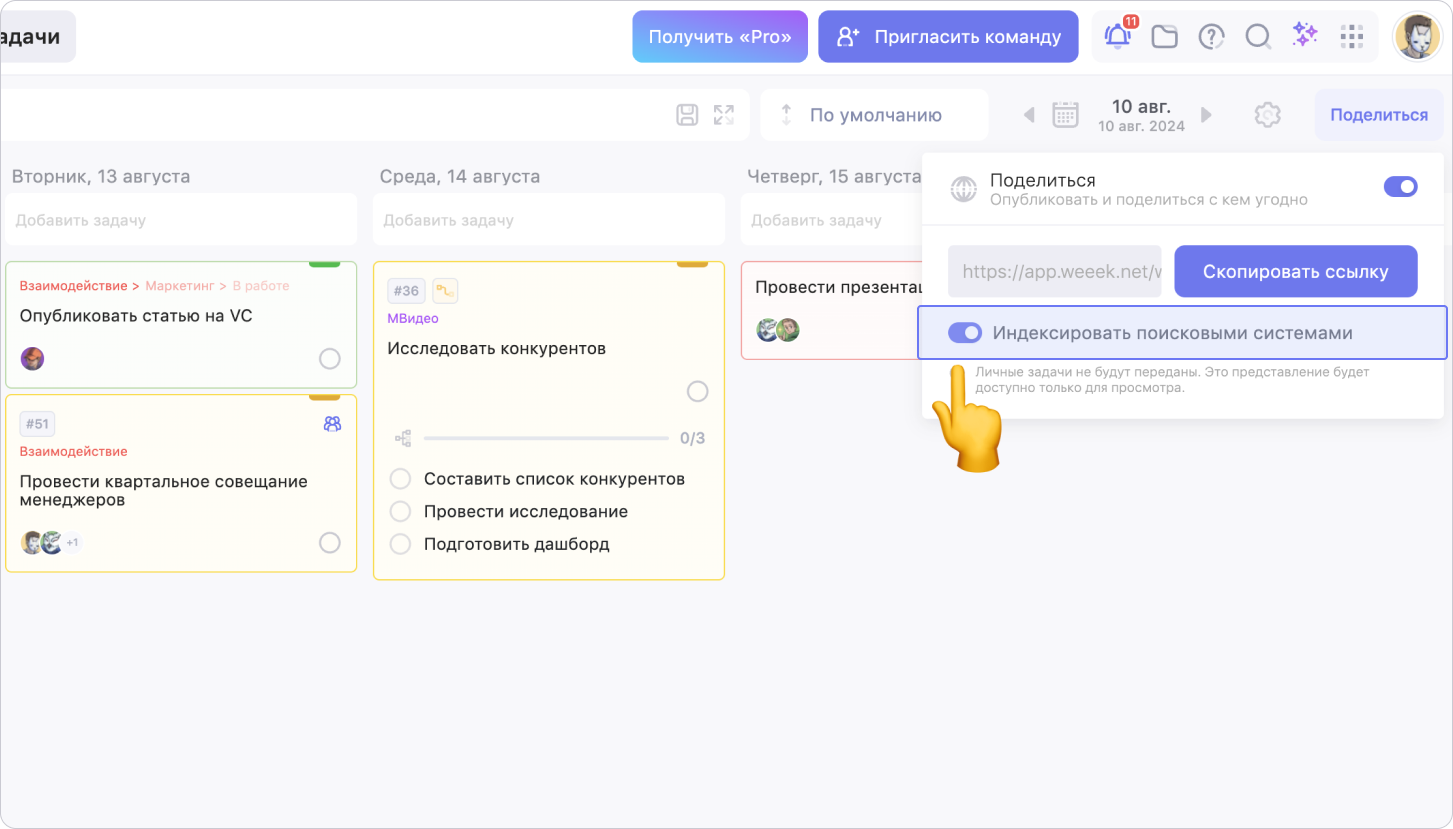Go to previous date with left arrow
This screenshot has width=1453, height=829.
pyautogui.click(x=1028, y=115)
